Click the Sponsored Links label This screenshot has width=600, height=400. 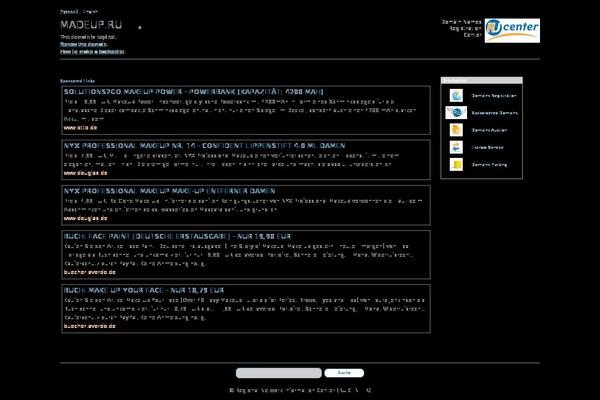(x=77, y=81)
